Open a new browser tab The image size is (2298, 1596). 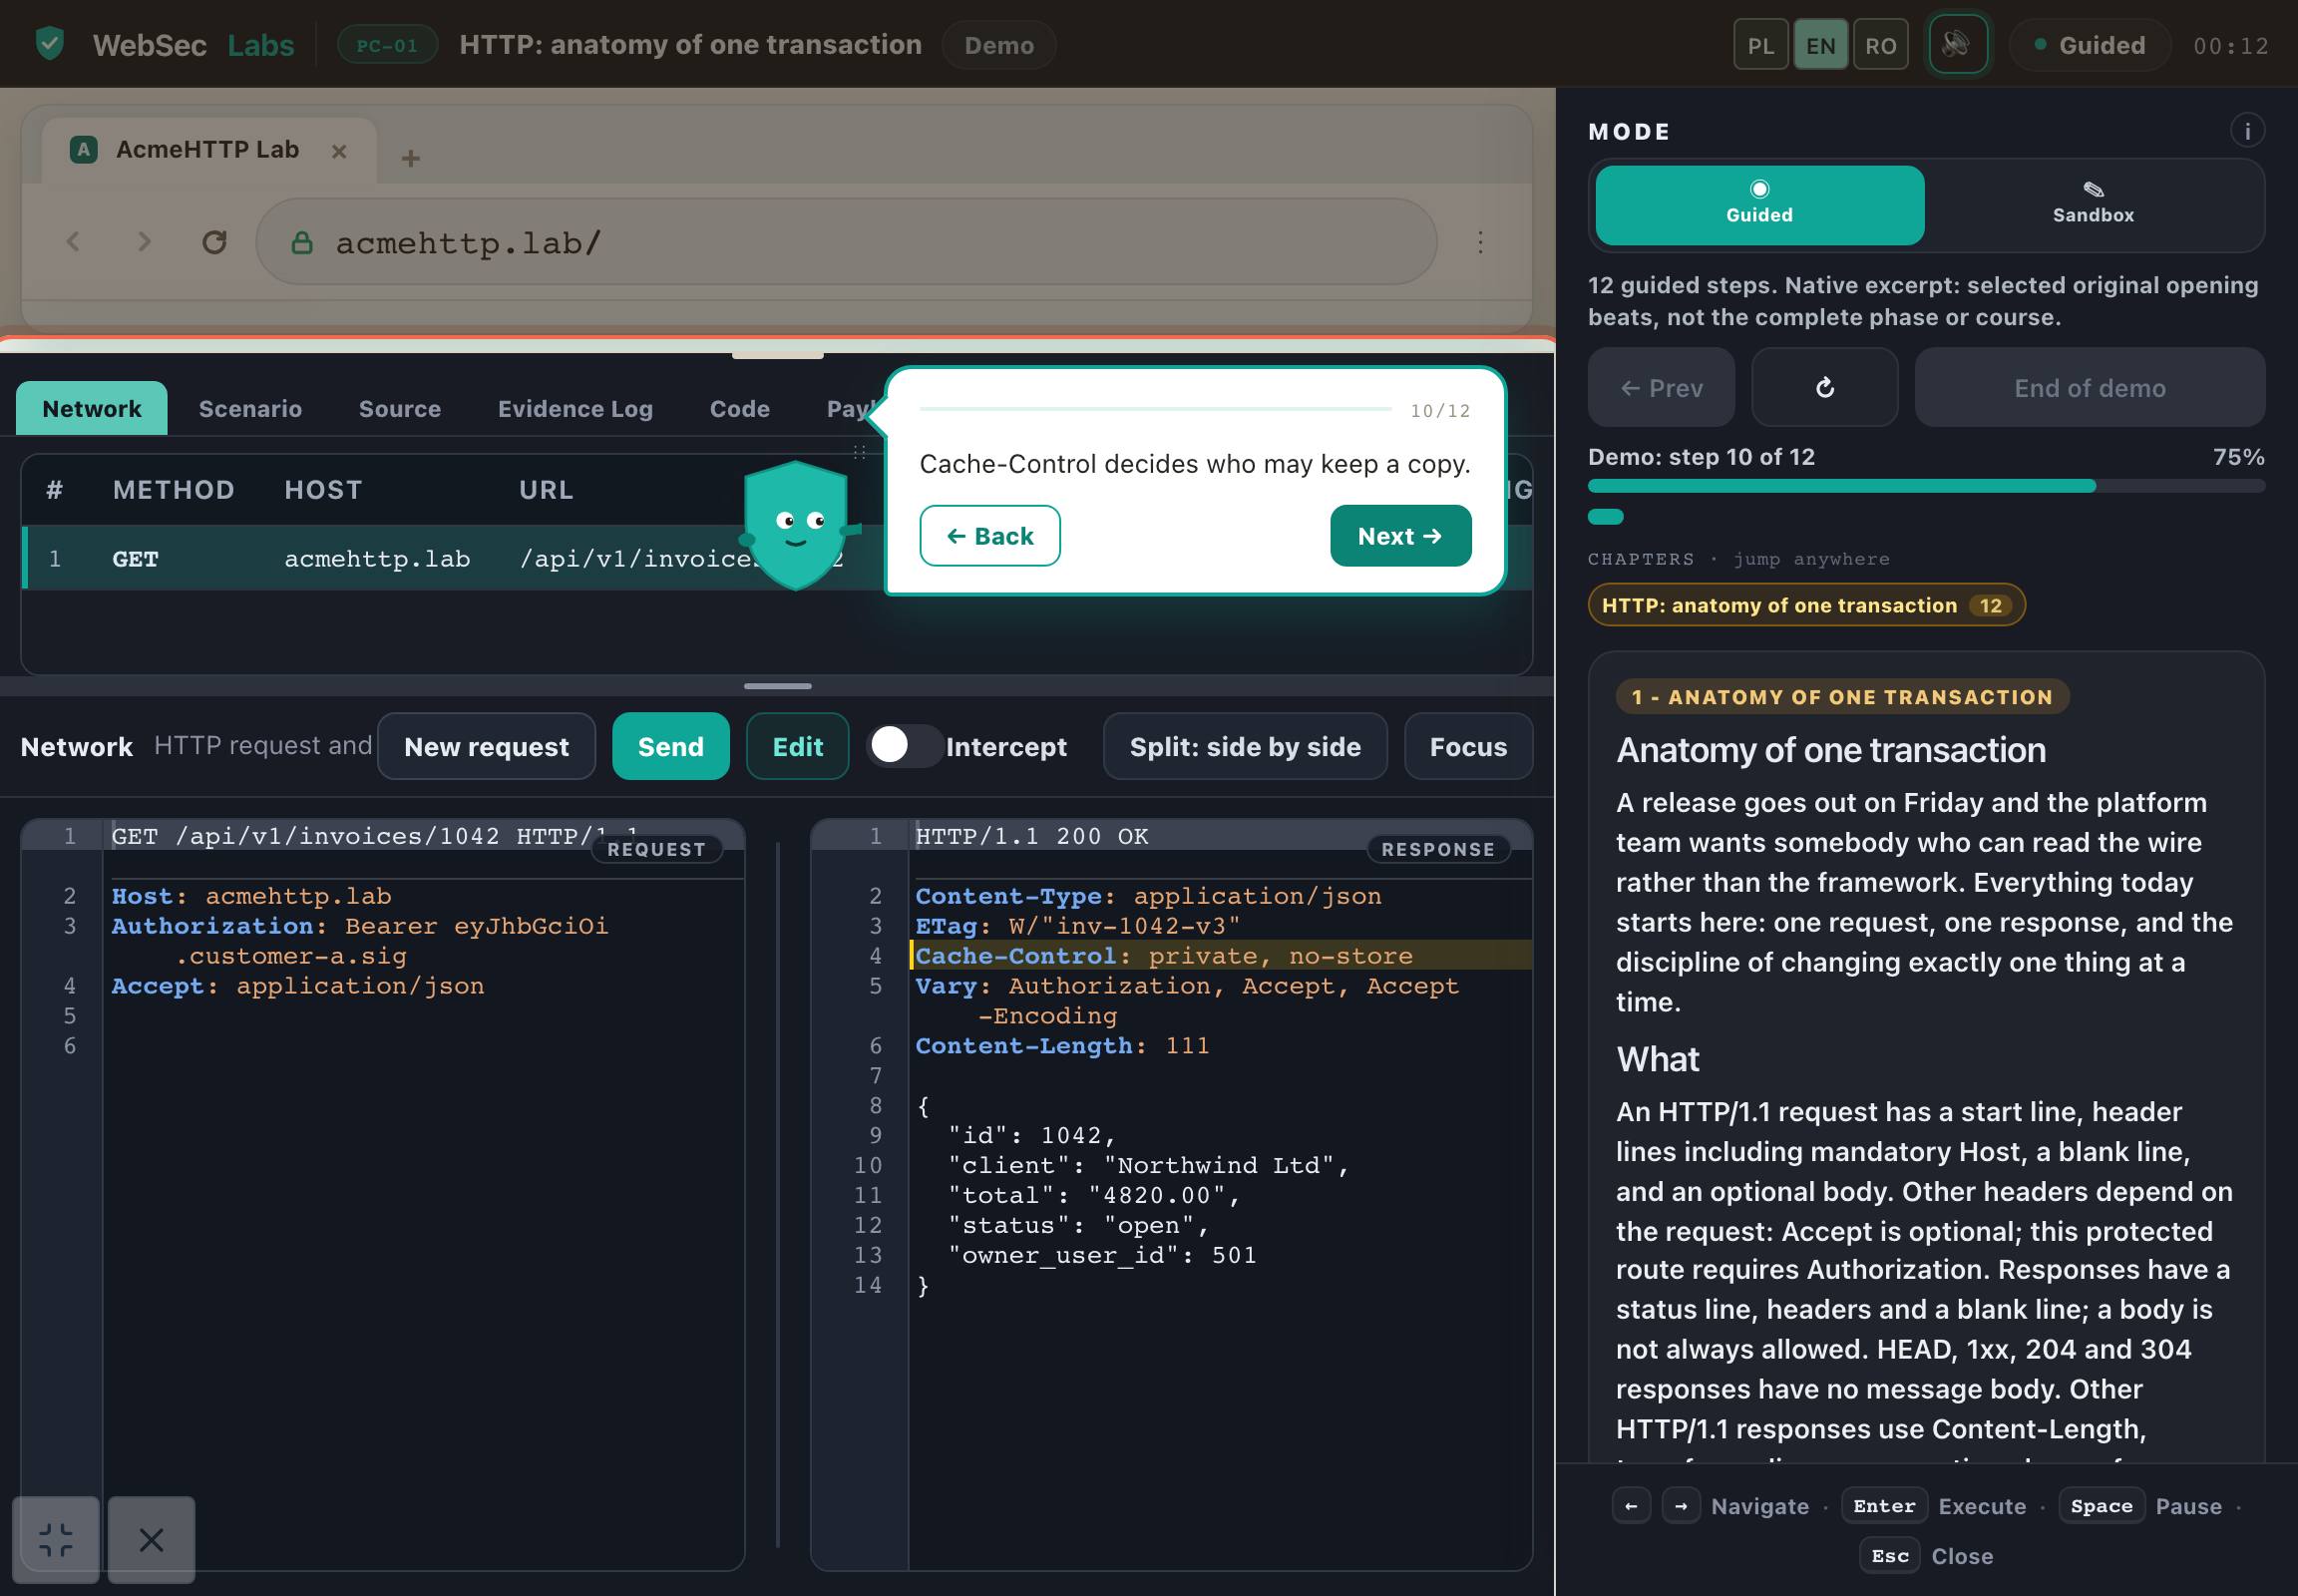point(410,158)
